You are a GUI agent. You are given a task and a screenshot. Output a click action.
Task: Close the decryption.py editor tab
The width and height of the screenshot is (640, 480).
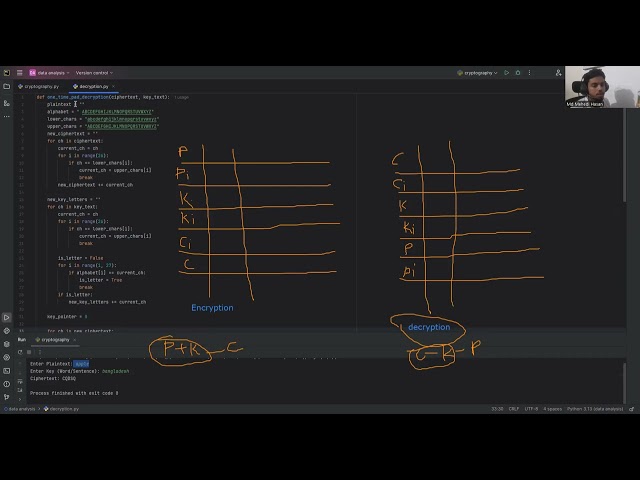coord(113,87)
